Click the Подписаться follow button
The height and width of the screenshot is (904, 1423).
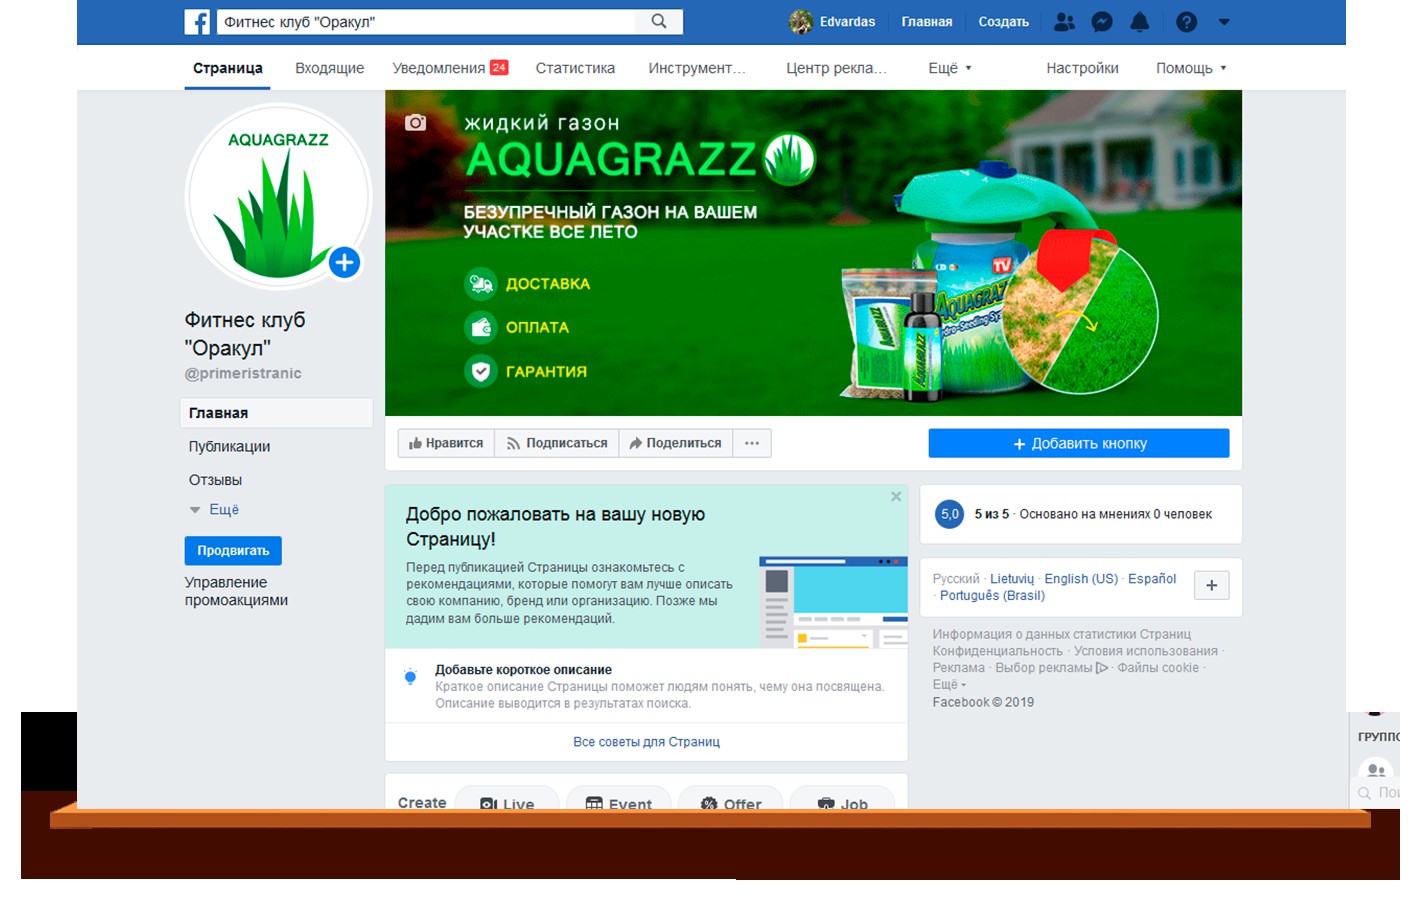click(x=557, y=443)
